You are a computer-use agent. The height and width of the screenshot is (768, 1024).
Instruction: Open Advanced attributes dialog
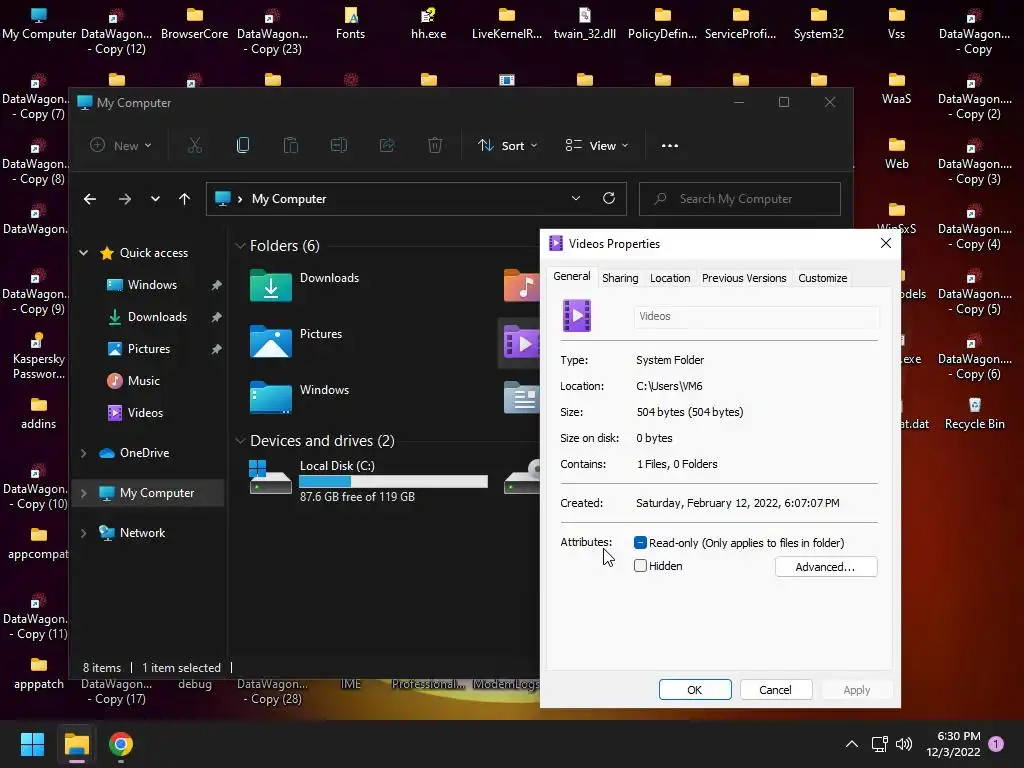click(x=825, y=567)
